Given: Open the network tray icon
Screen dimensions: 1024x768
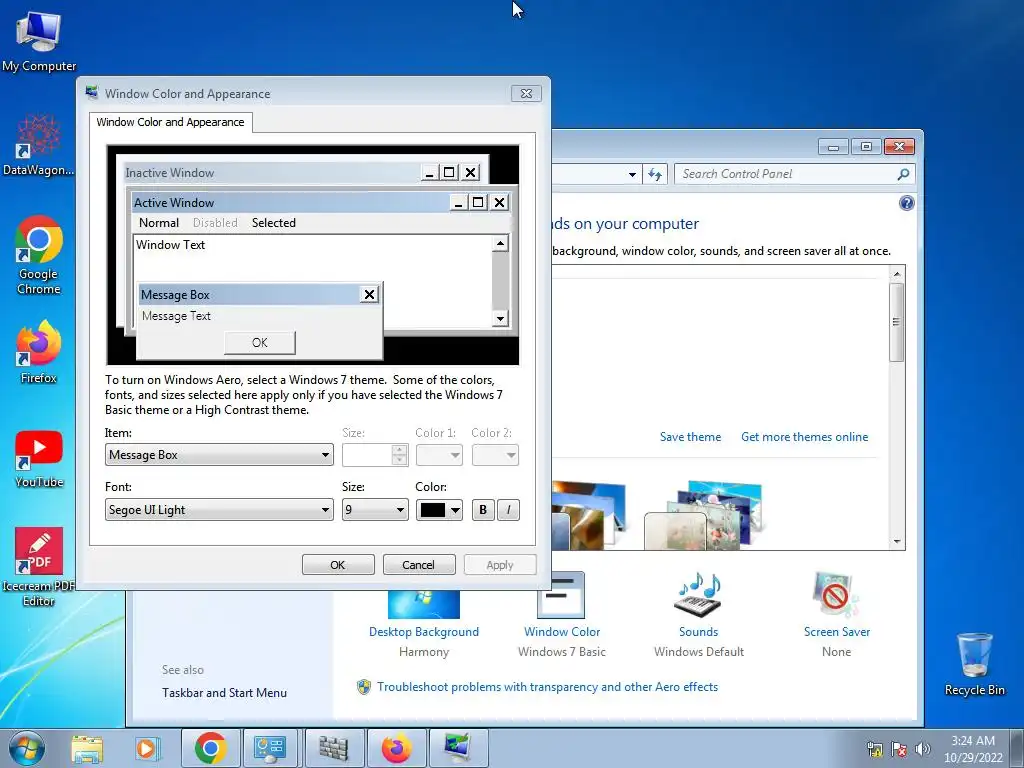Looking at the screenshot, I should 874,749.
